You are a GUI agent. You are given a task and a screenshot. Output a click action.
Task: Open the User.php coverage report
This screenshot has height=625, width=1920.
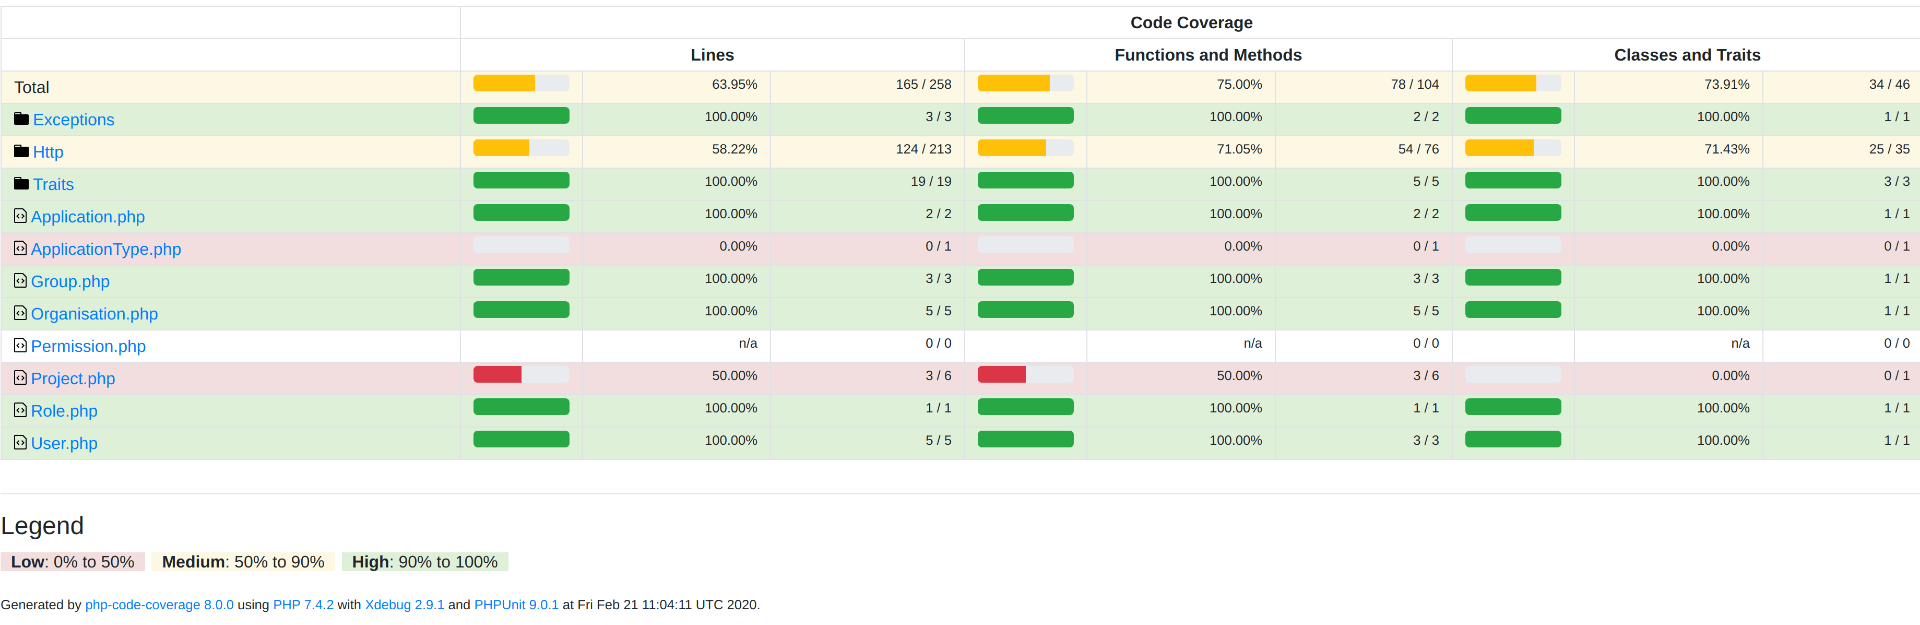[64, 443]
